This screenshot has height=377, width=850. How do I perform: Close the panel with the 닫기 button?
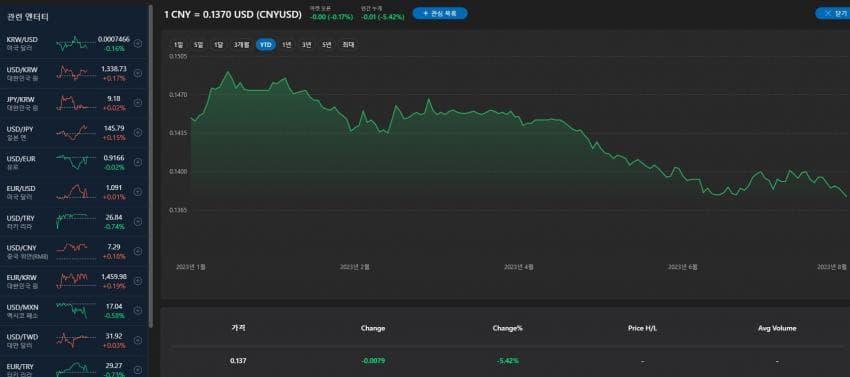(x=833, y=14)
